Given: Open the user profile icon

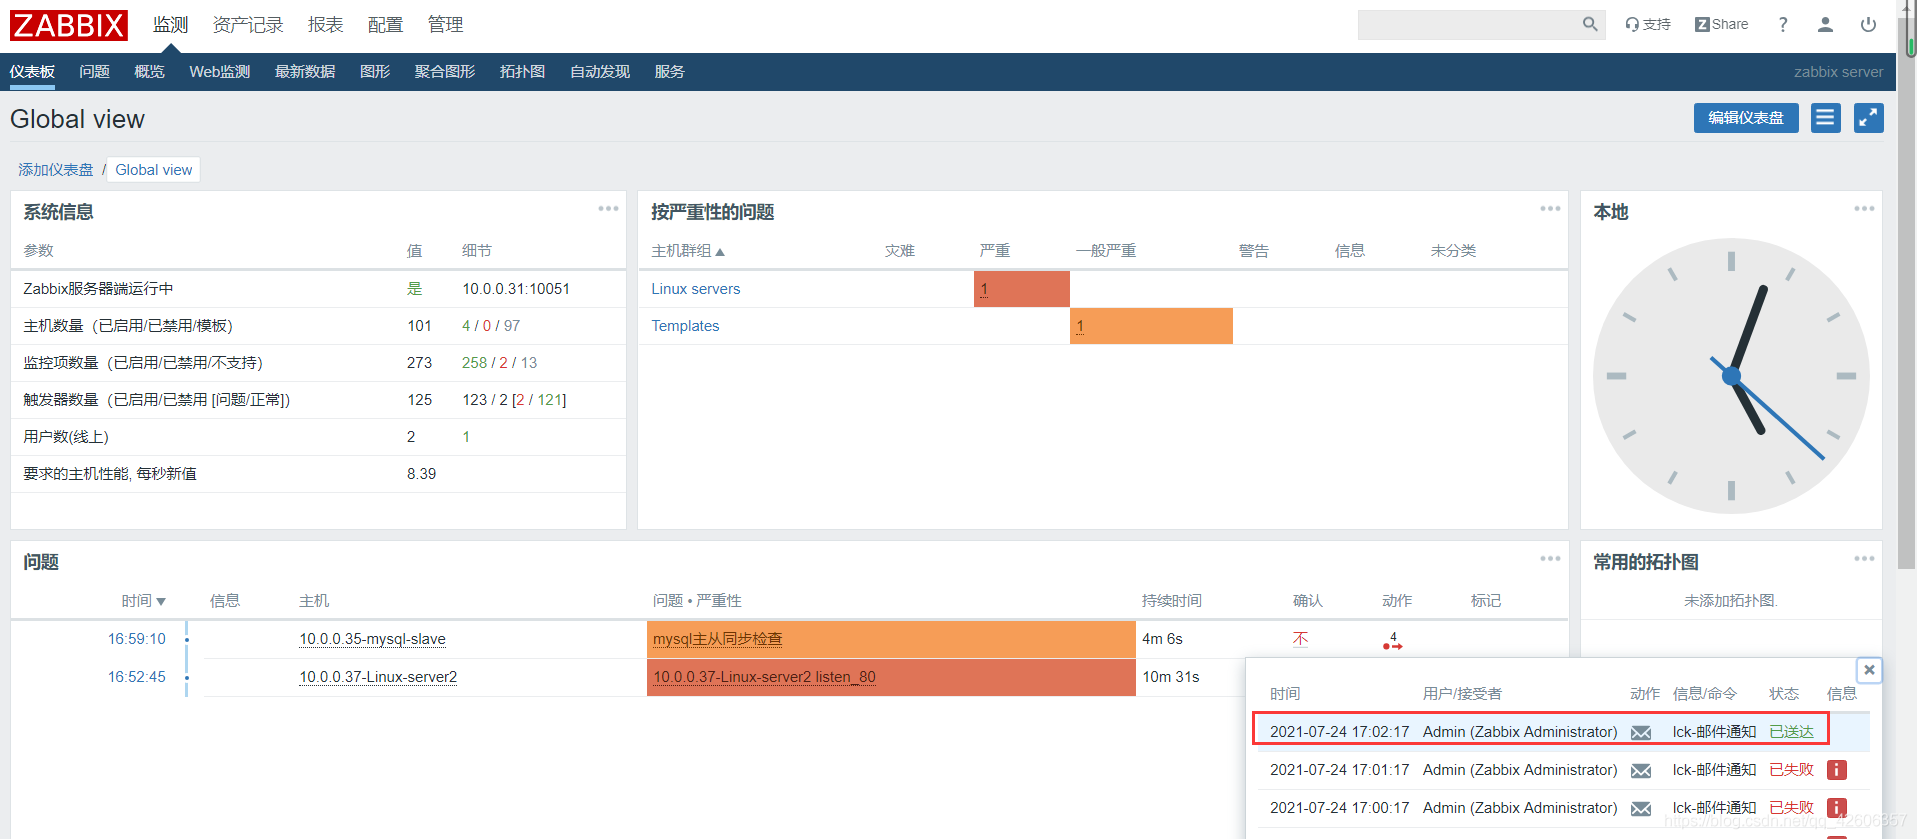Looking at the screenshot, I should (1825, 24).
